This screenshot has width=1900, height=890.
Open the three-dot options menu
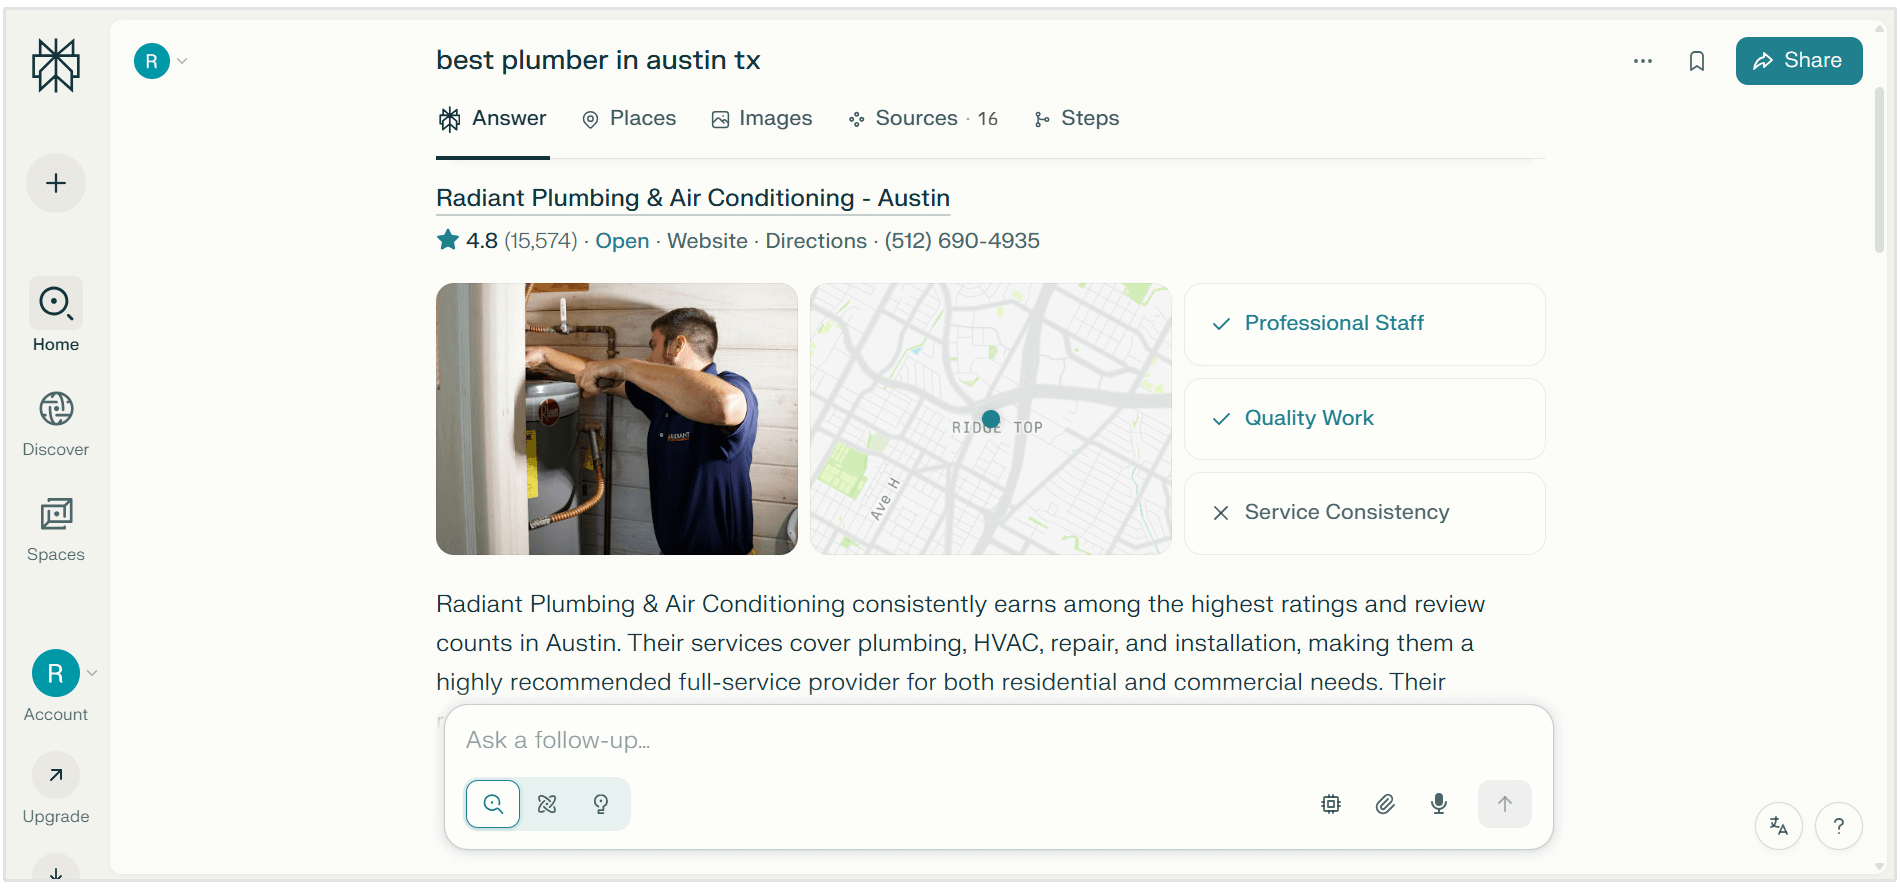pyautogui.click(x=1641, y=61)
